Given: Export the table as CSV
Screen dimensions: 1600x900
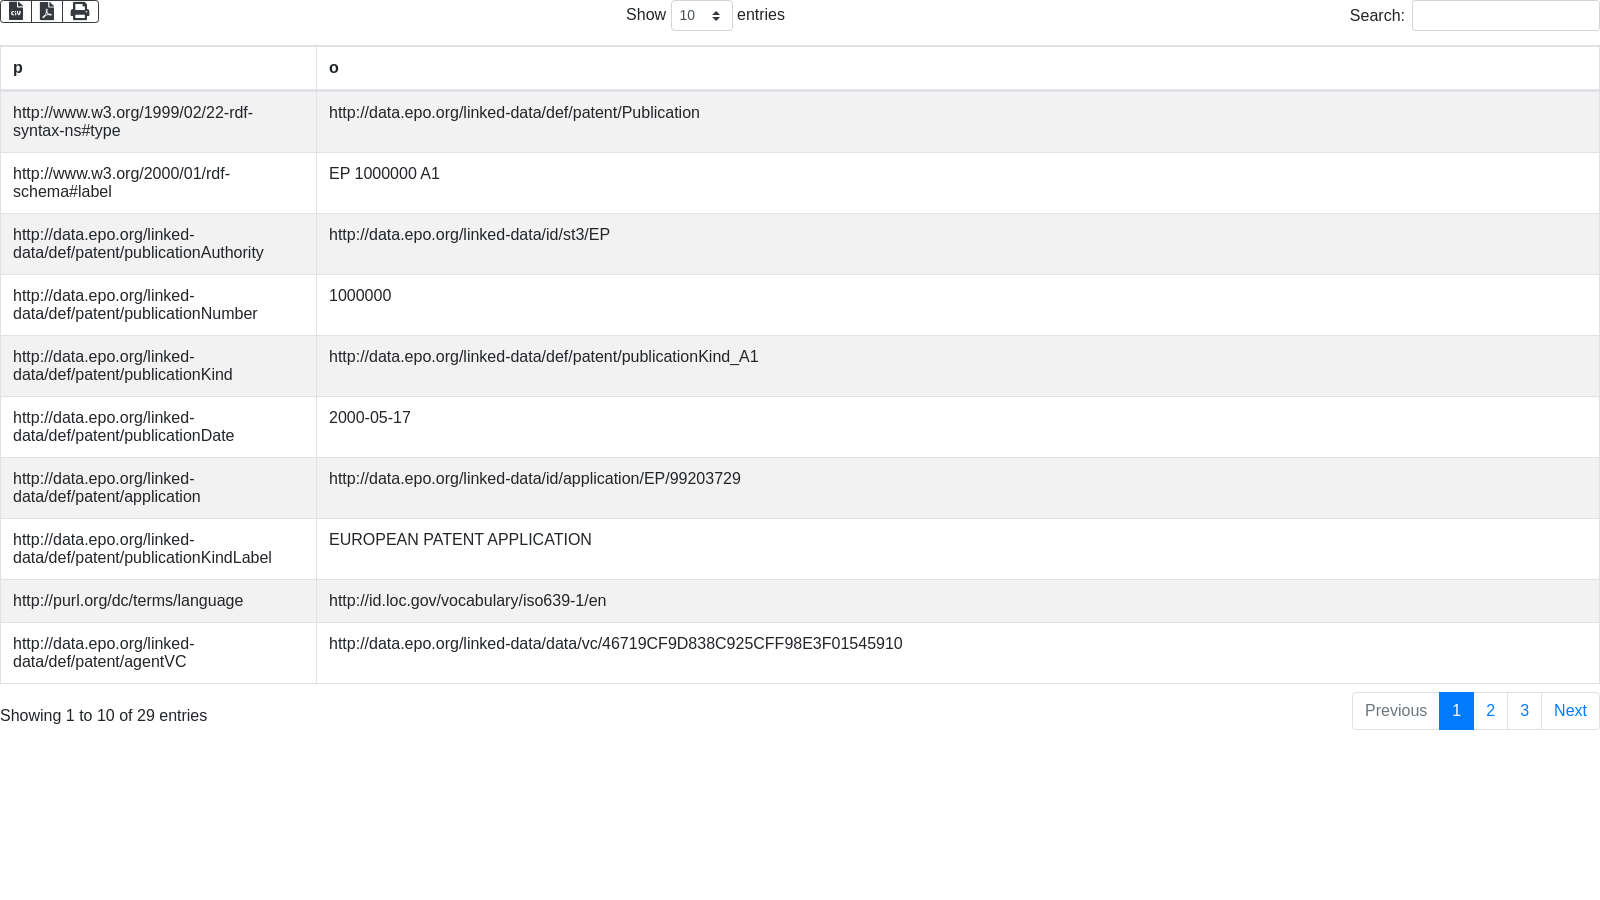Looking at the screenshot, I should (x=16, y=11).
